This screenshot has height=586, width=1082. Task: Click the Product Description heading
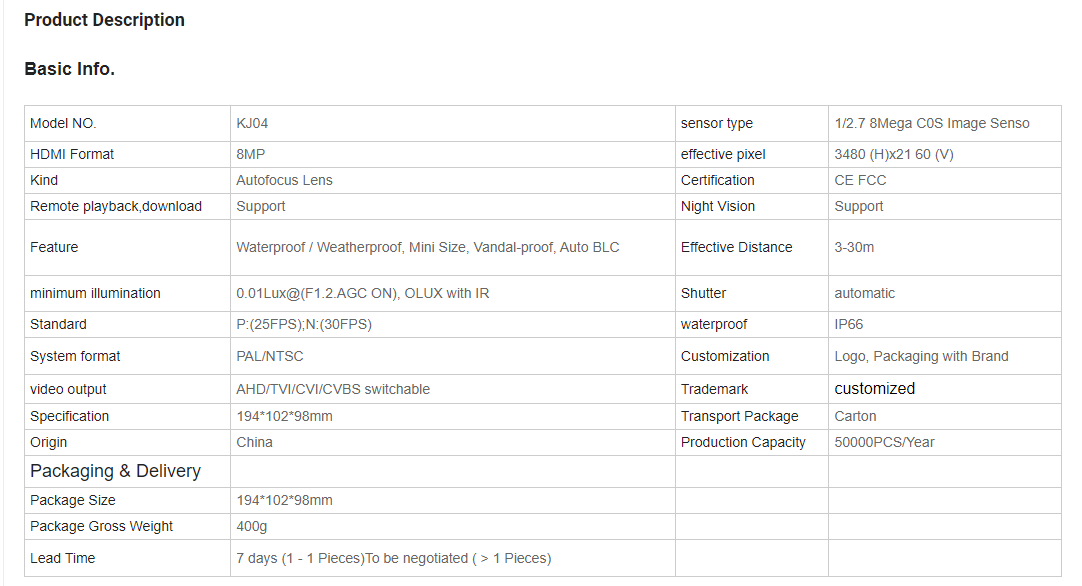pyautogui.click(x=104, y=20)
